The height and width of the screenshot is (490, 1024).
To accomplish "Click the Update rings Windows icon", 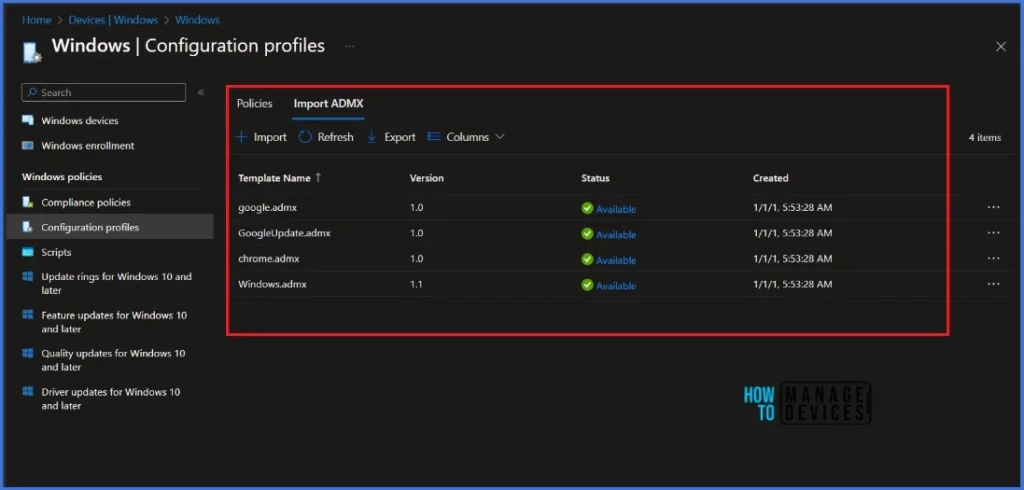I will click(27, 277).
